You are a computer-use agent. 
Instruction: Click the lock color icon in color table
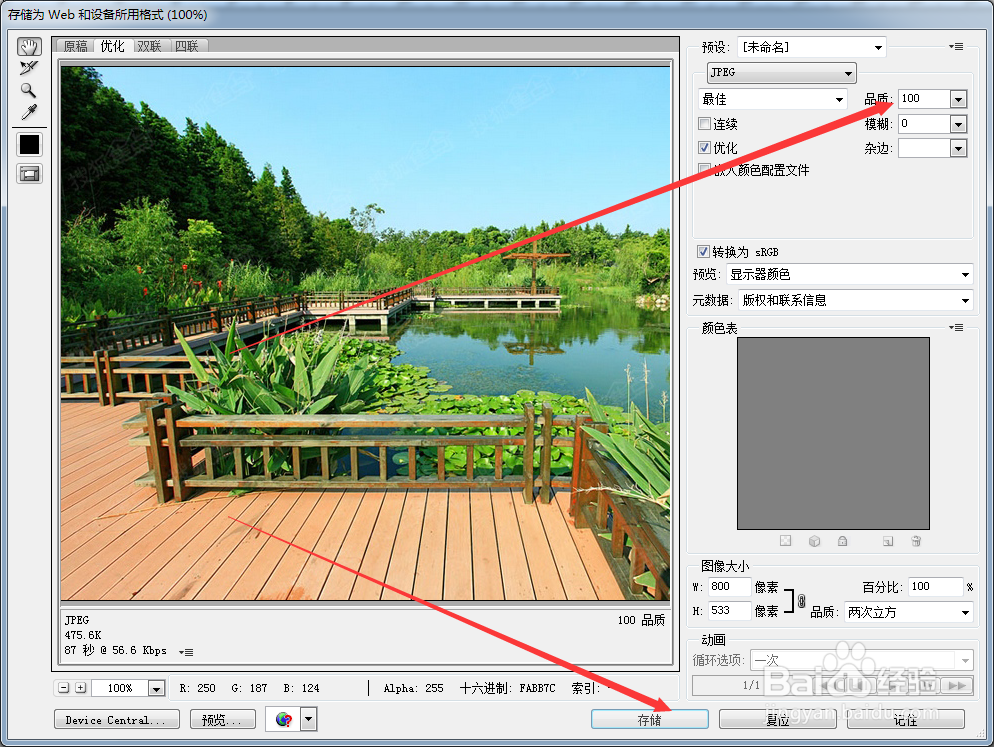pyautogui.click(x=842, y=541)
